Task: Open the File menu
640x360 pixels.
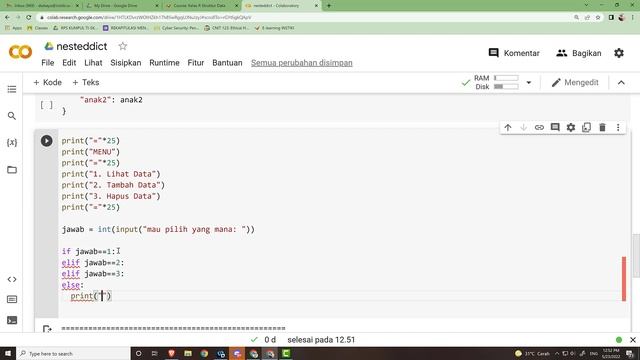Action: tap(48, 63)
